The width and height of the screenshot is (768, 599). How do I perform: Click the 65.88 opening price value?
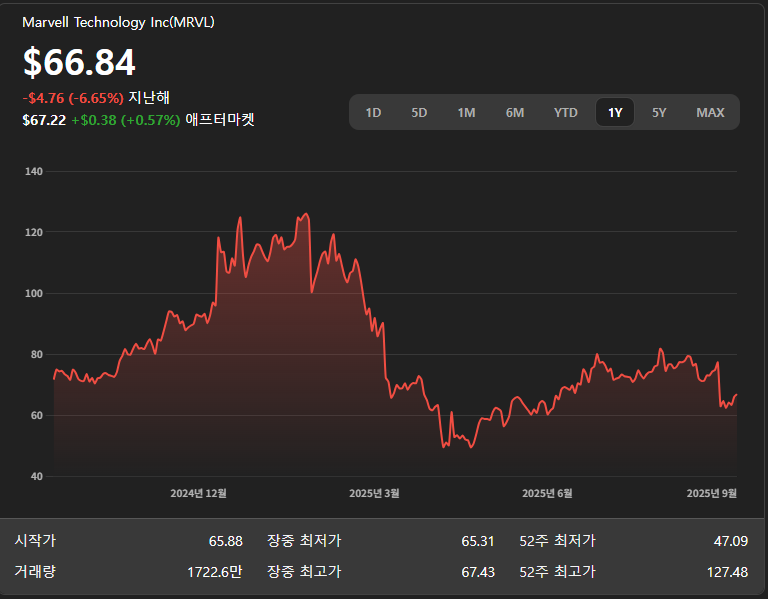tap(226, 541)
